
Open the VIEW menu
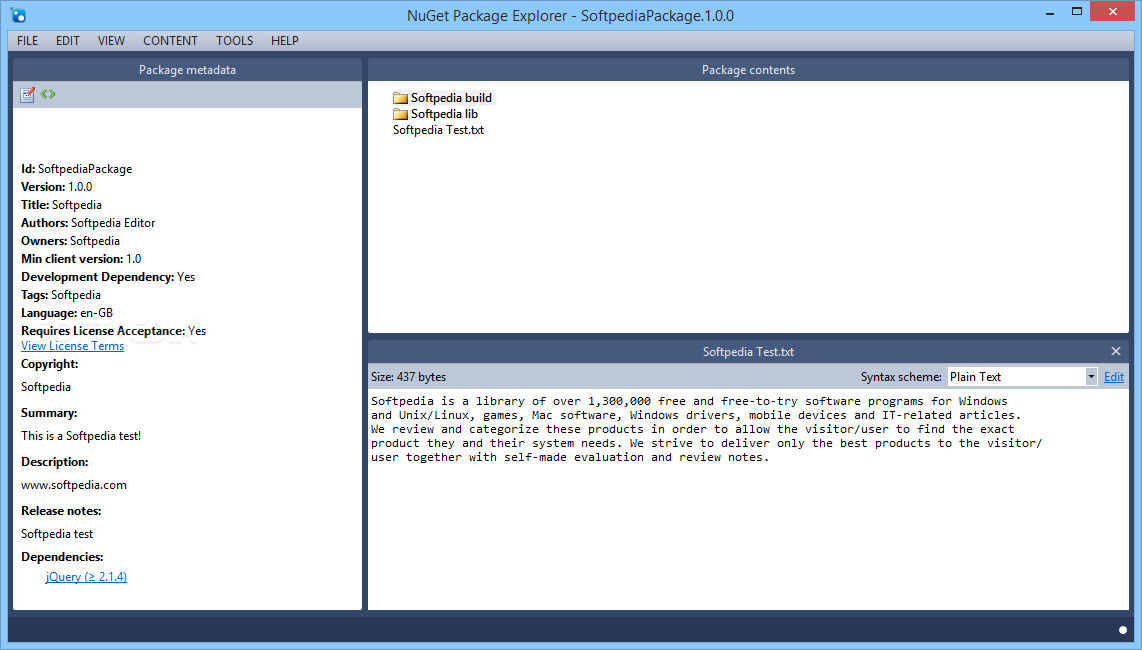point(111,41)
